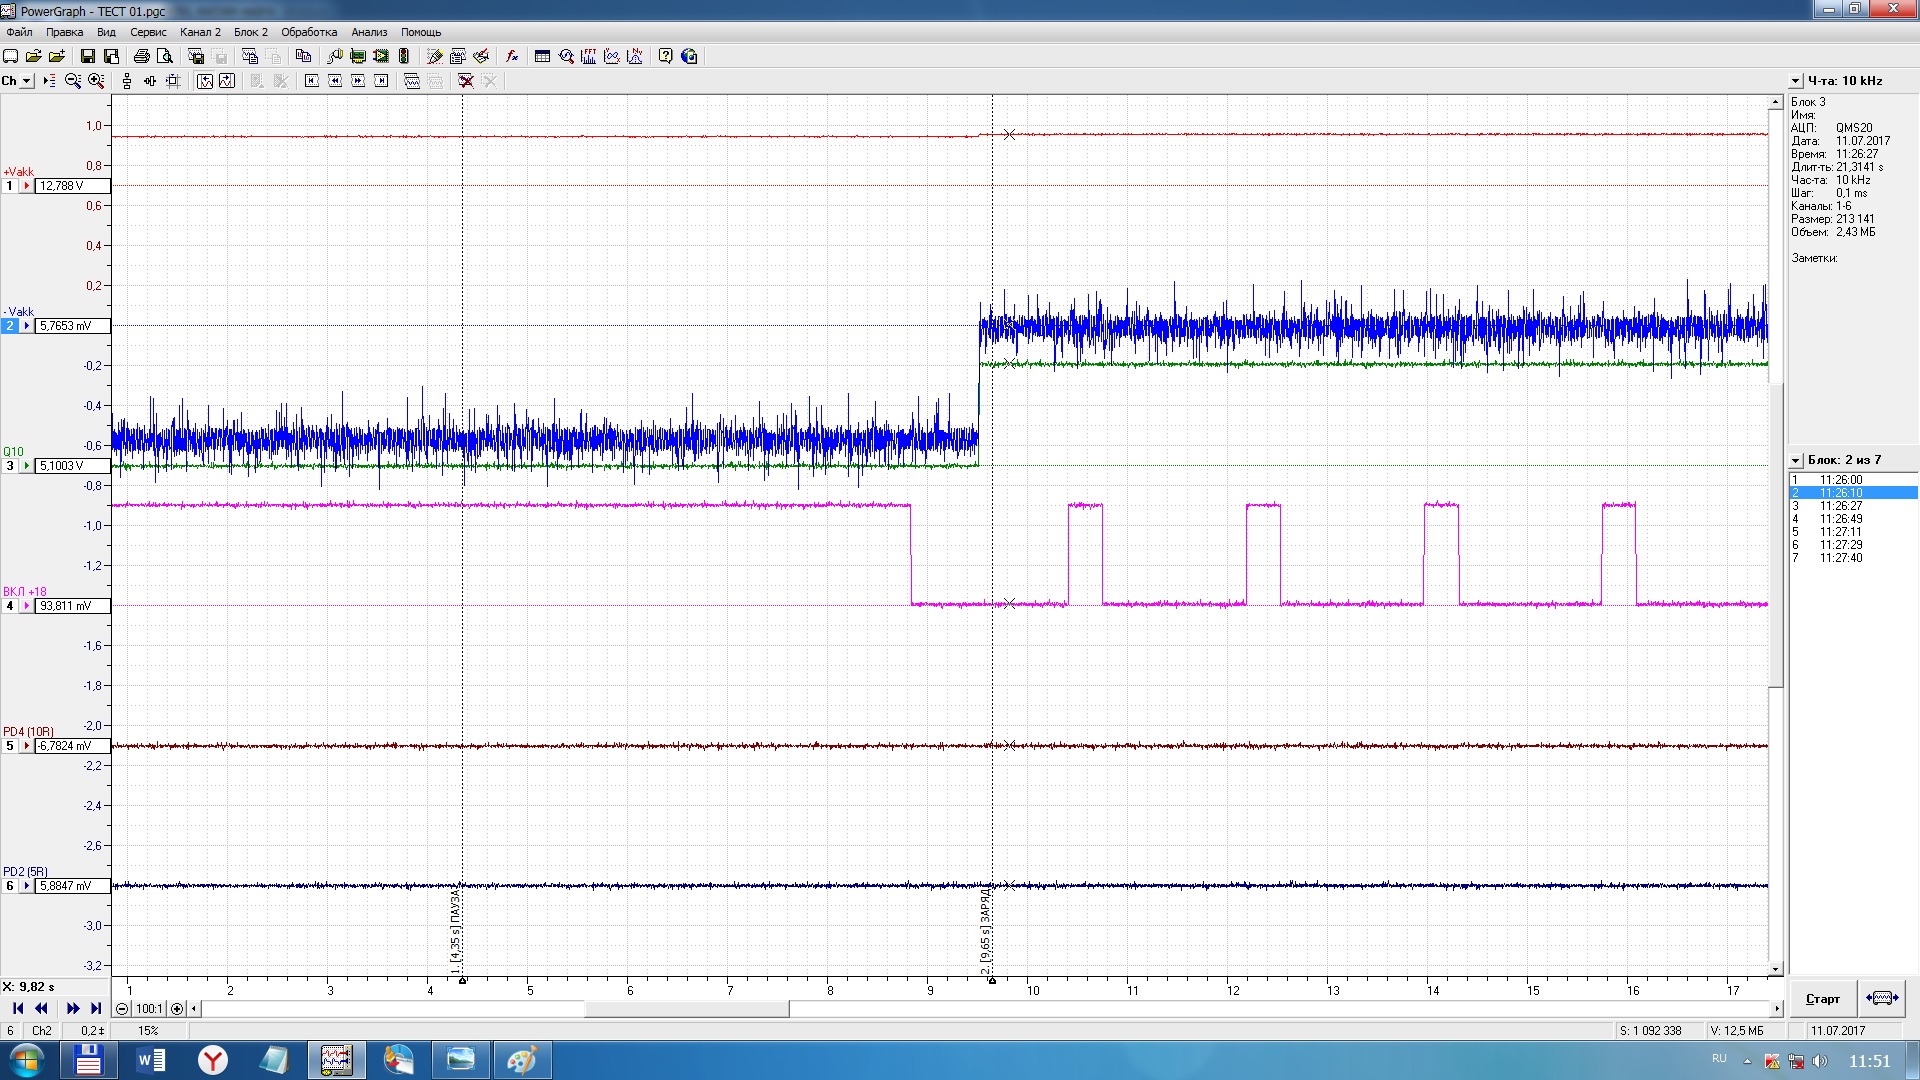The height and width of the screenshot is (1080, 1920).
Task: Click the Print toolbar icon
Action: (x=141, y=57)
